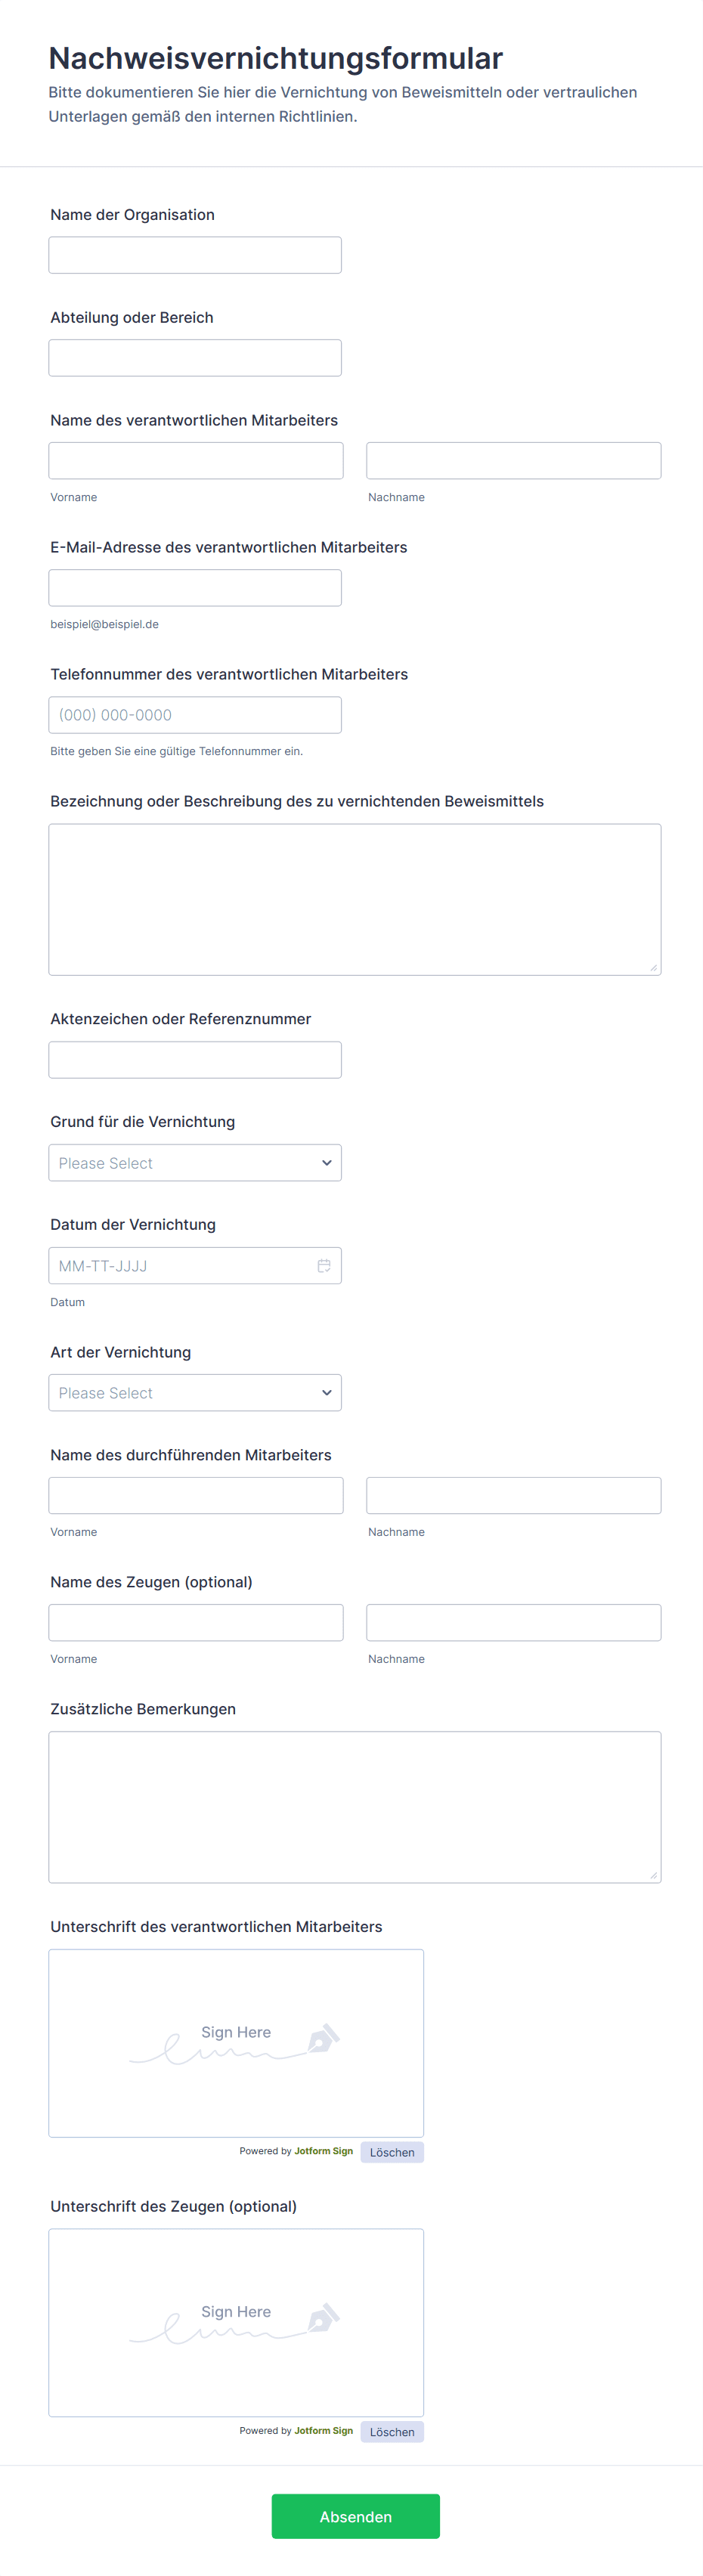Click the responsible employee Vorname field
This screenshot has height=2576, width=703.
point(196,461)
